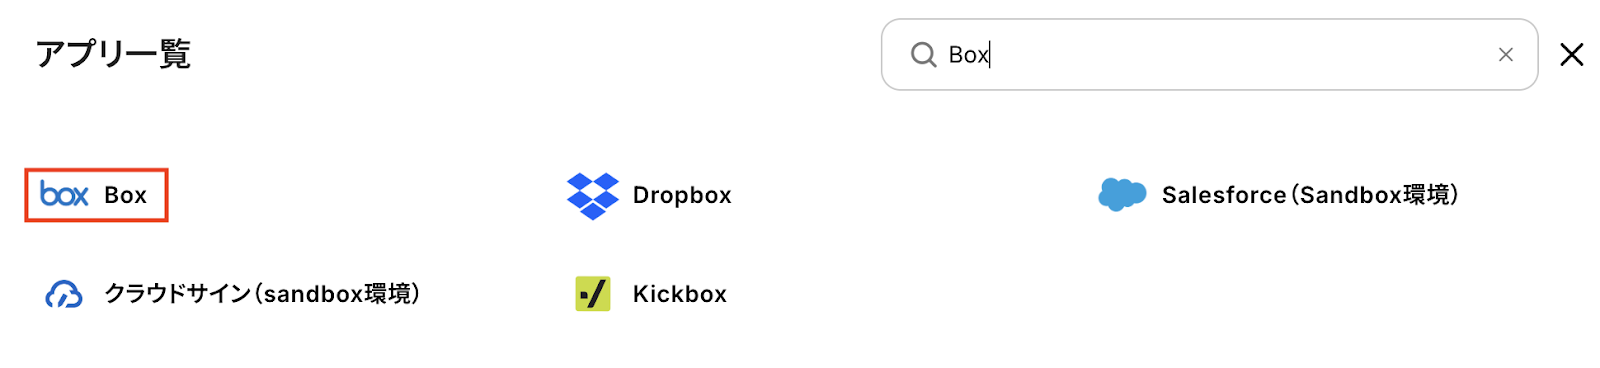Click the magnifying glass search icon

(923, 55)
